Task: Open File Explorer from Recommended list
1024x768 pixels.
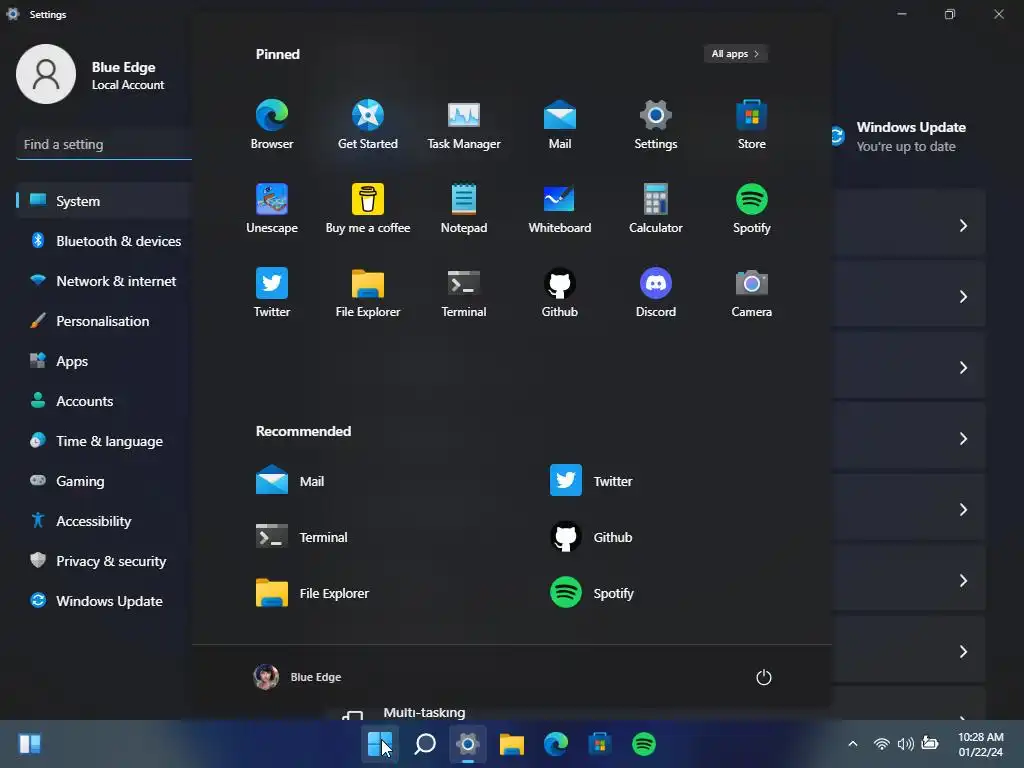Action: (x=313, y=593)
